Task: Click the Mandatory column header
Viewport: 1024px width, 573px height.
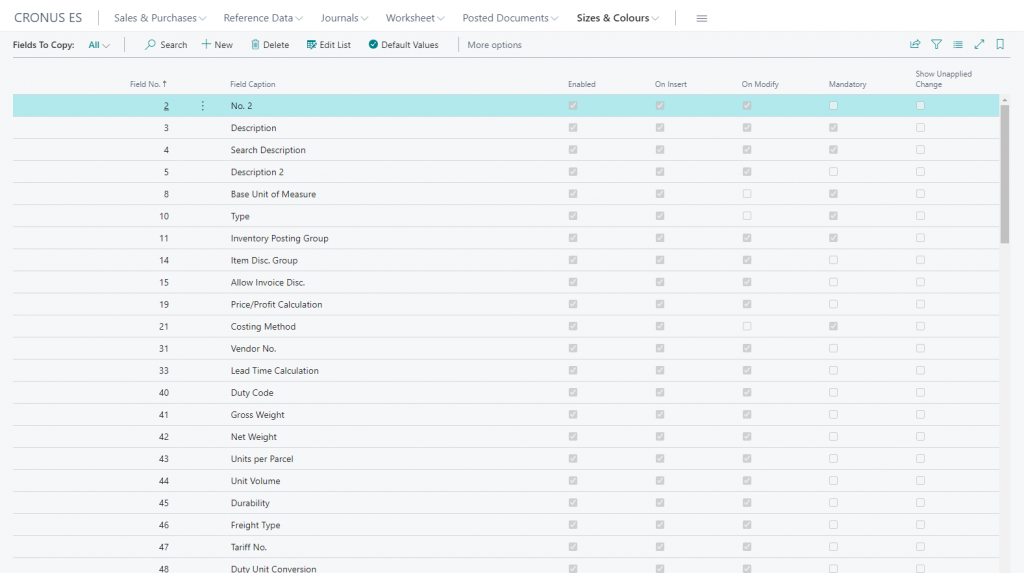Action: pyautogui.click(x=848, y=84)
